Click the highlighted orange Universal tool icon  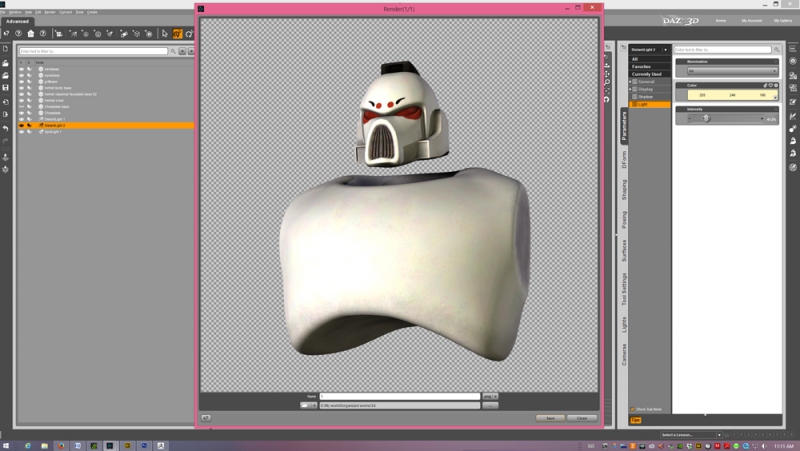tap(177, 34)
